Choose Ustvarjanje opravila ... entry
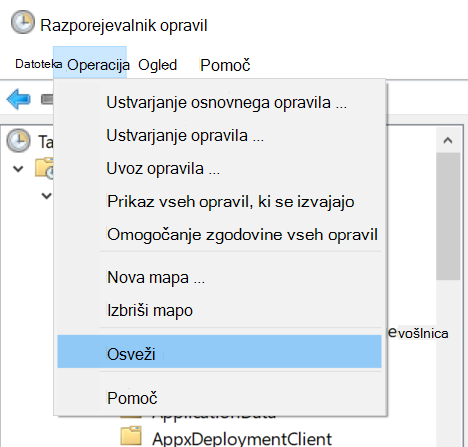 point(219,135)
